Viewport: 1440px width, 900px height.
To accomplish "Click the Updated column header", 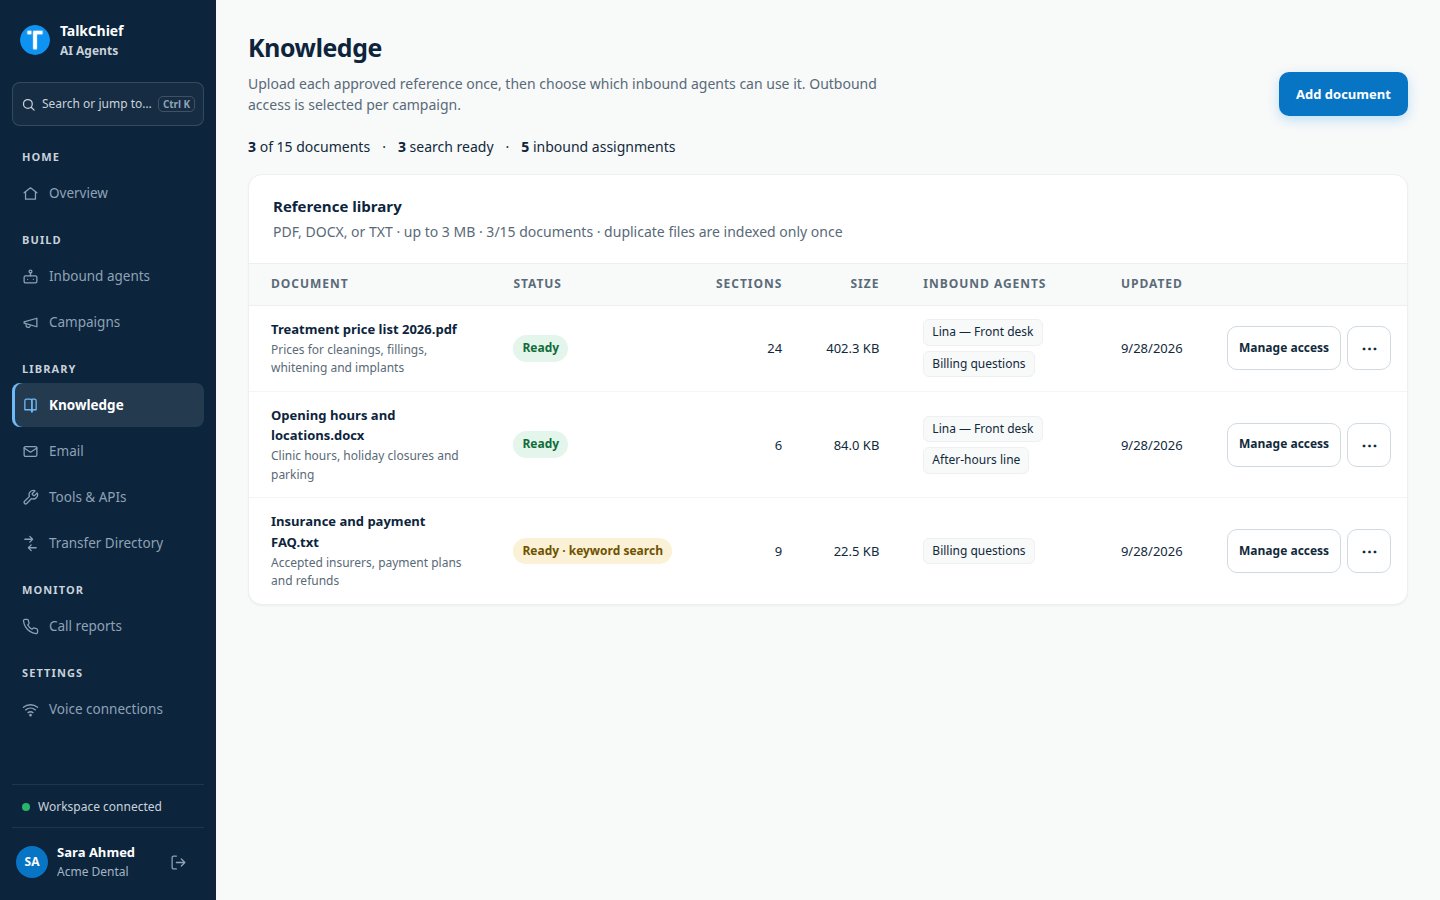I will coord(1151,284).
